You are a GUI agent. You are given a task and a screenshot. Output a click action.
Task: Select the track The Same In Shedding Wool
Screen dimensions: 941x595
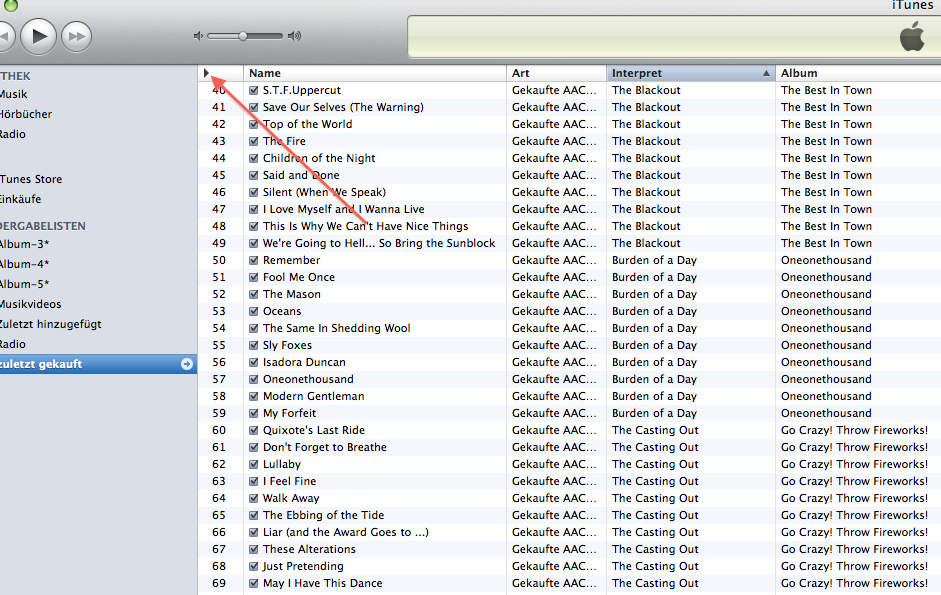[x=337, y=328]
